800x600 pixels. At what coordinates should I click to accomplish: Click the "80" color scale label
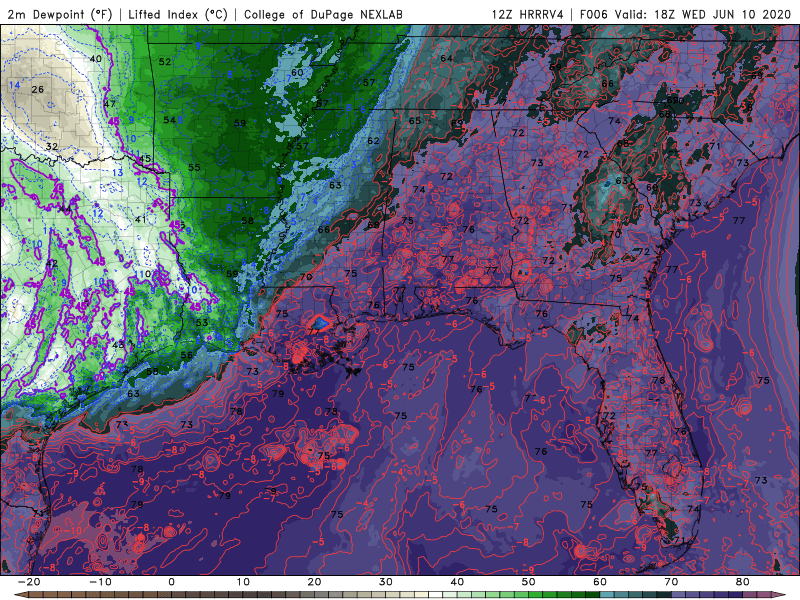click(743, 582)
